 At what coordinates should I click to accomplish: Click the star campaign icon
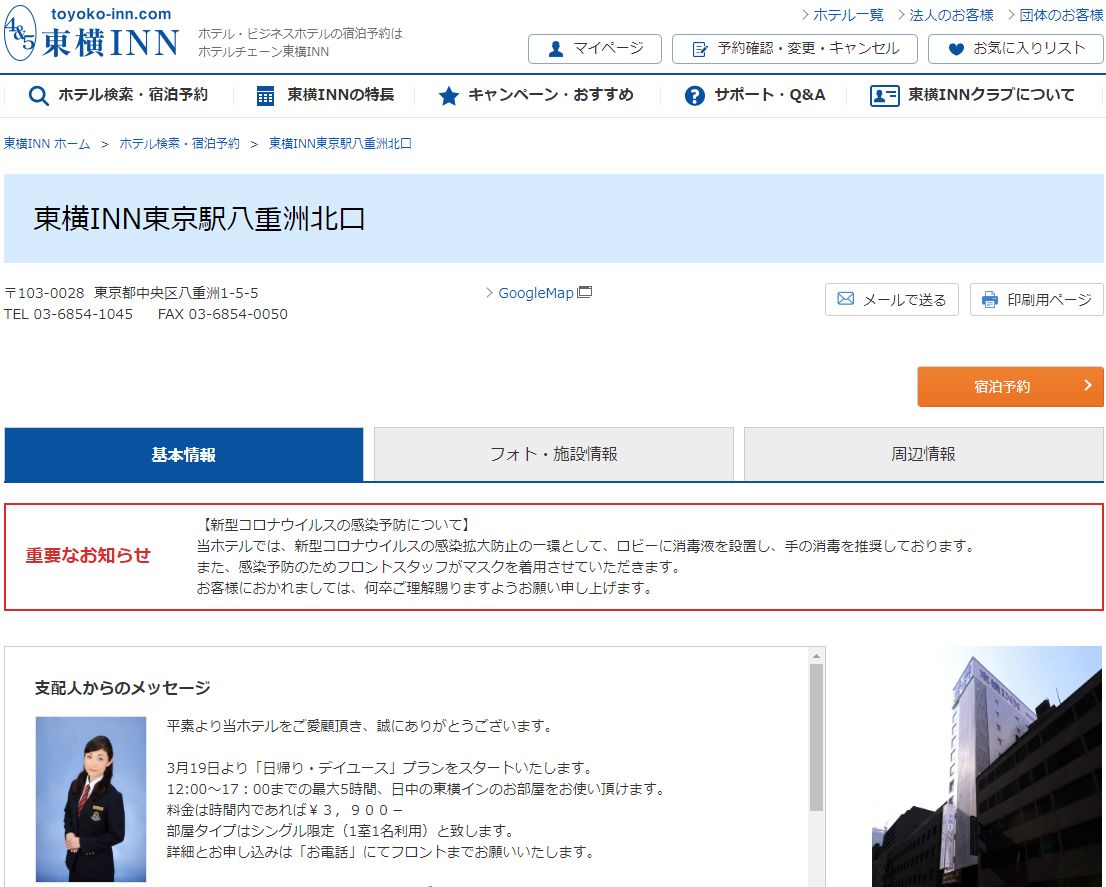pos(449,96)
